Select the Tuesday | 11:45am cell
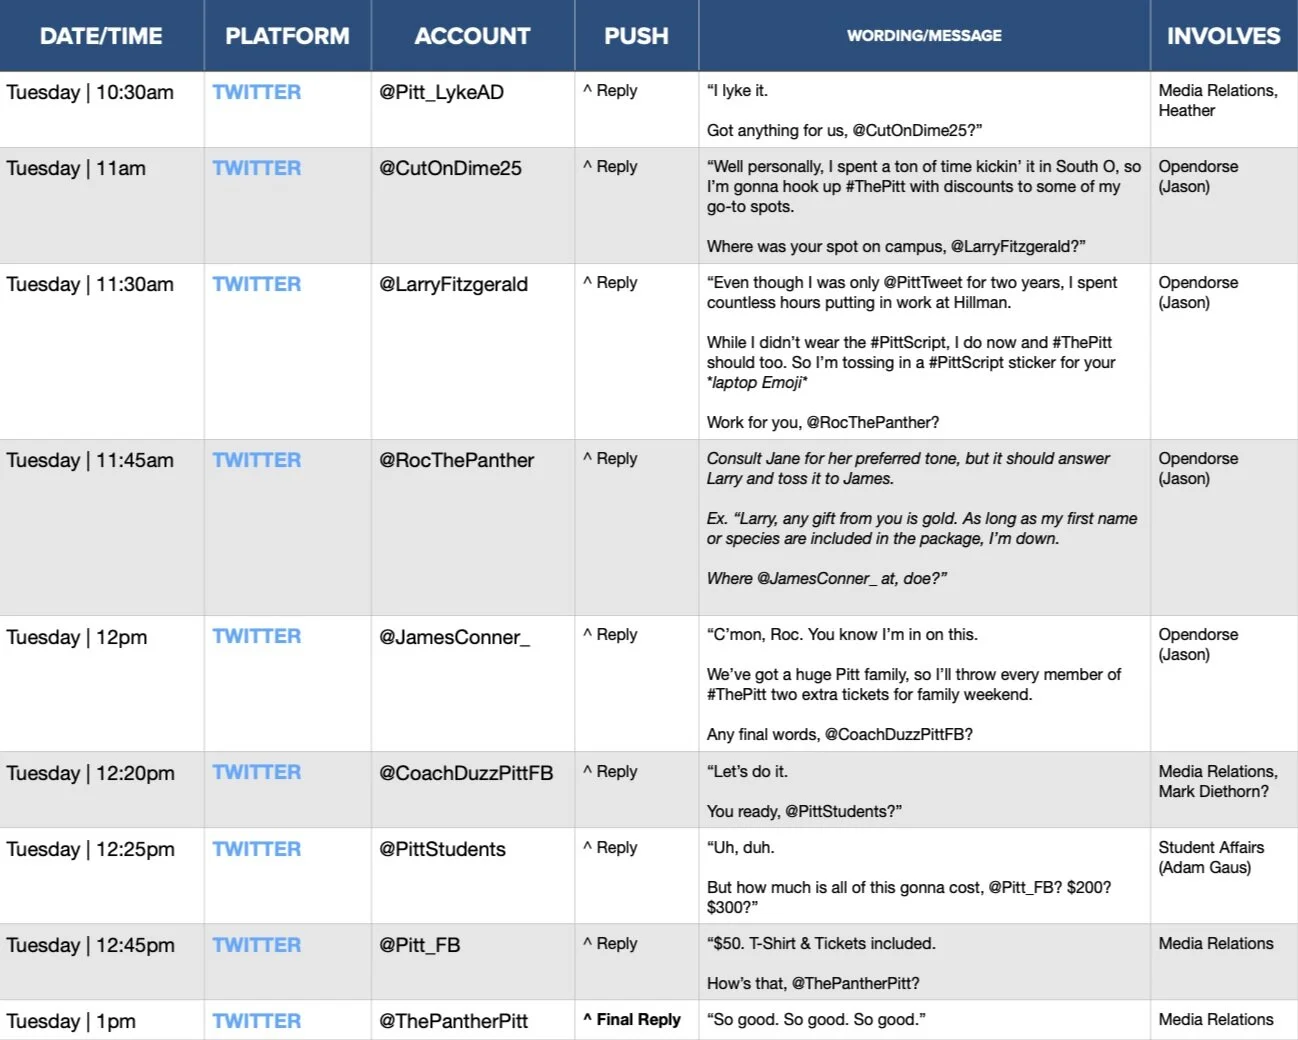 101,527
